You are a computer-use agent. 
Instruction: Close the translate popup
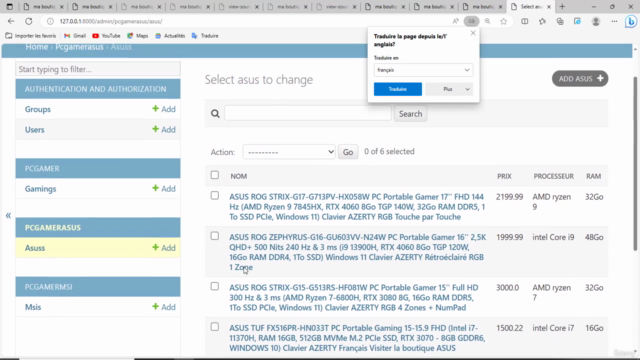pos(473,33)
